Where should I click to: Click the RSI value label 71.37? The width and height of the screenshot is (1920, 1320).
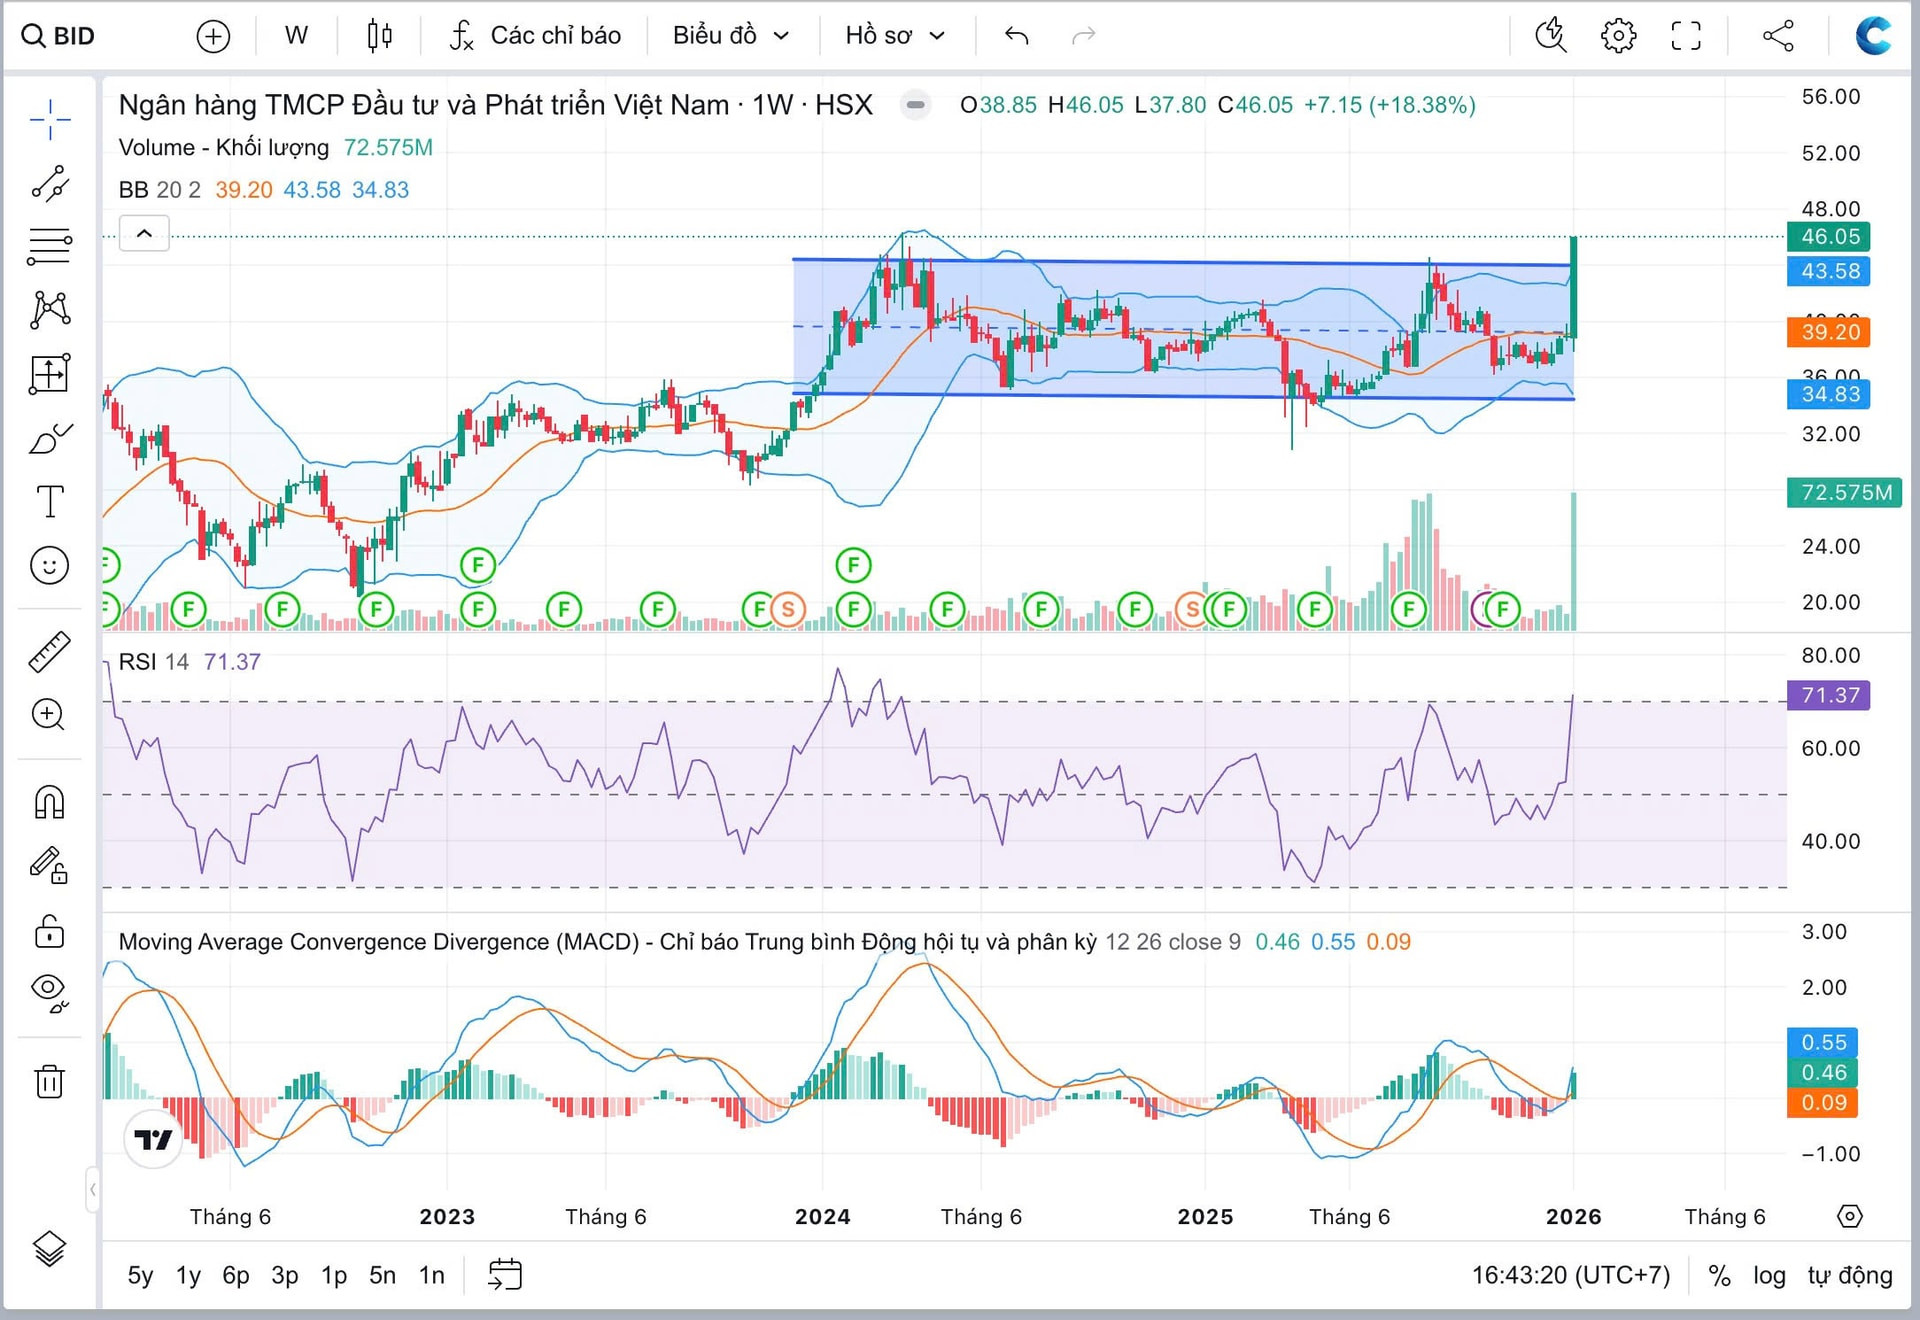[1829, 695]
